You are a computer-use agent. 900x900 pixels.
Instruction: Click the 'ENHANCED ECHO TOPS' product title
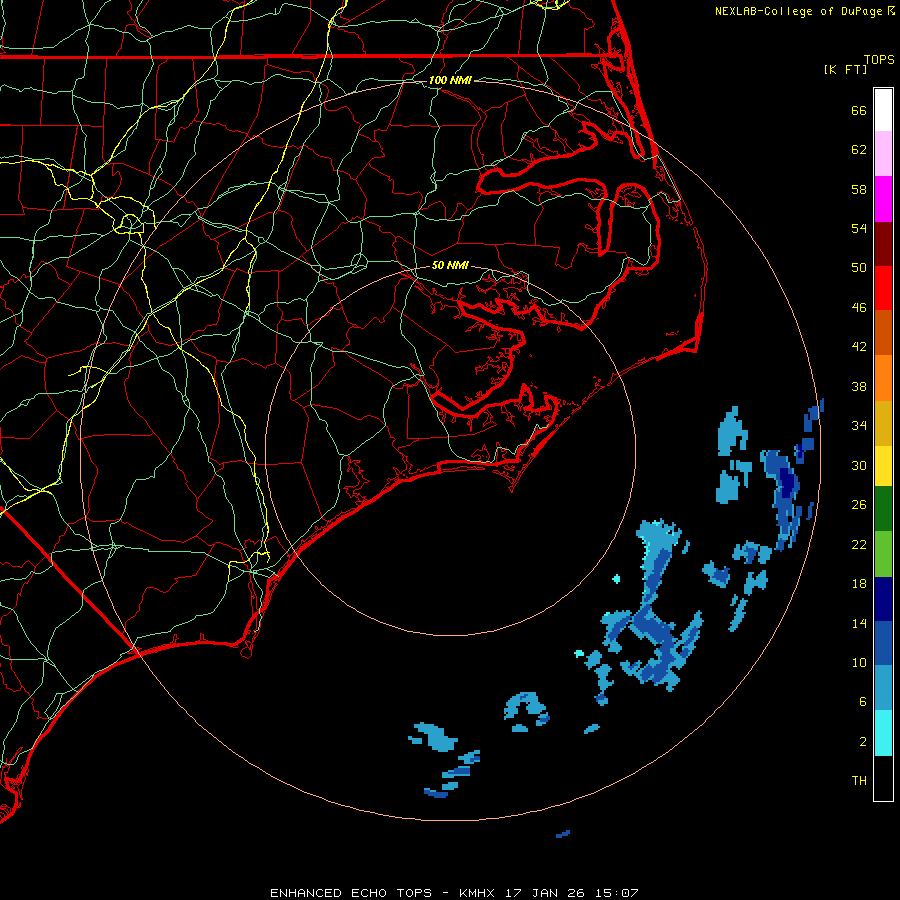pos(351,893)
